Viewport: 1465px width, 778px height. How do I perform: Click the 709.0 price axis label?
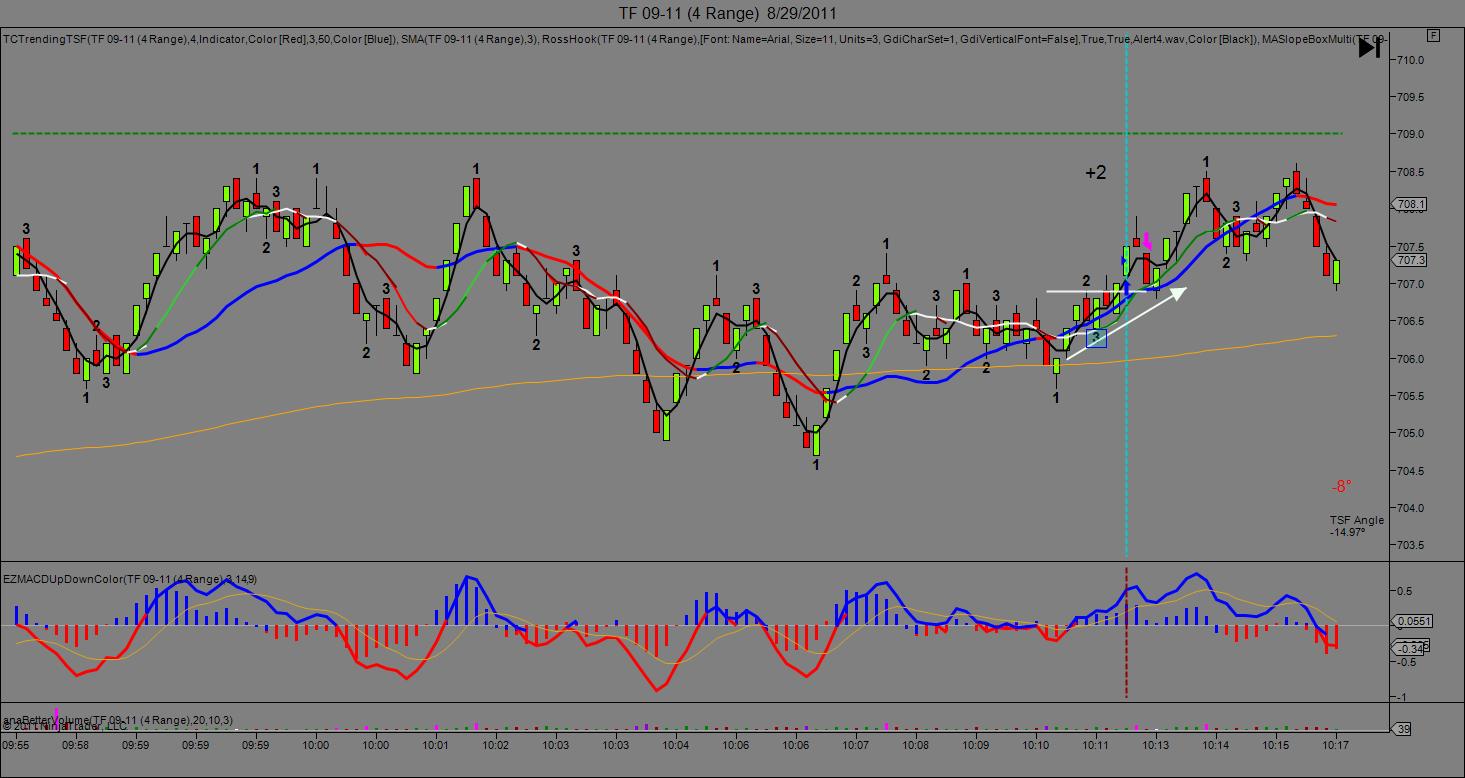pyautogui.click(x=1410, y=134)
